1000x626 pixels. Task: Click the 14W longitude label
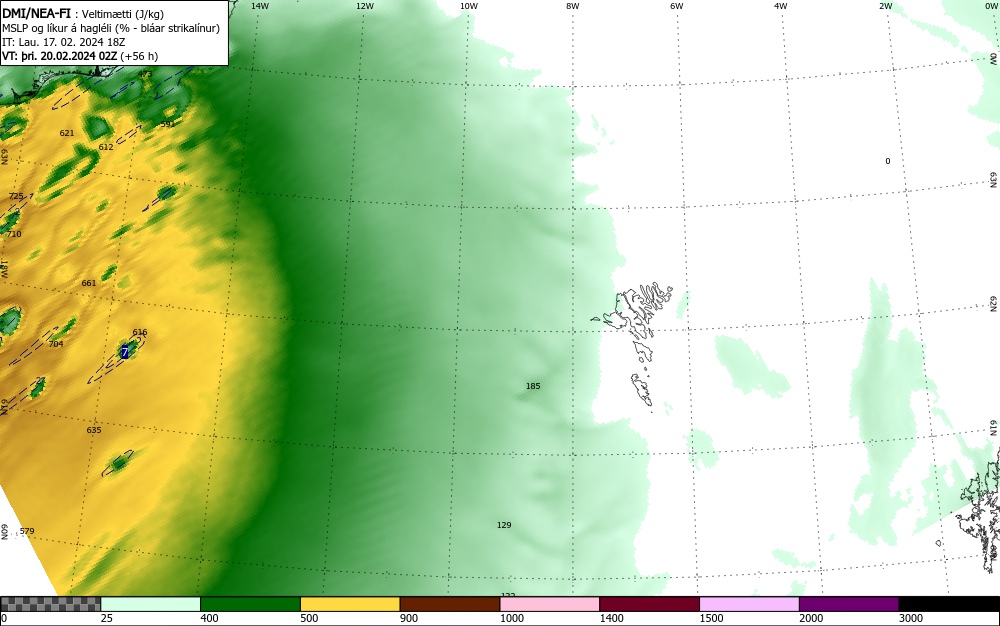tap(260, 6)
